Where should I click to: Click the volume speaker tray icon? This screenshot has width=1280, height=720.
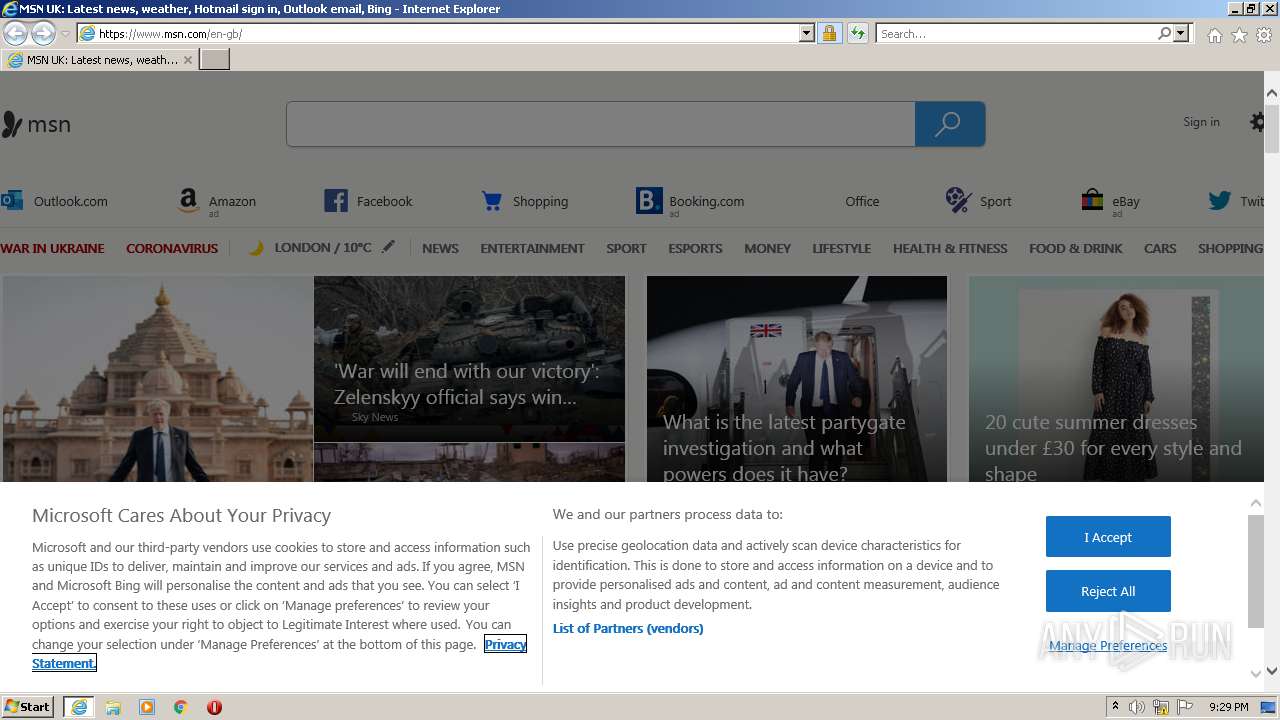1137,707
